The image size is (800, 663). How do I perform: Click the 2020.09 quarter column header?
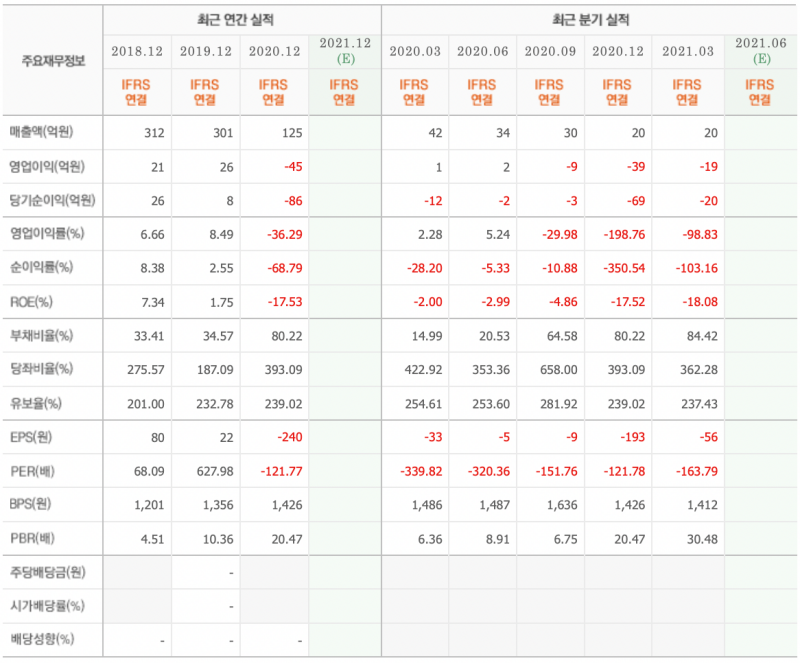coord(550,52)
